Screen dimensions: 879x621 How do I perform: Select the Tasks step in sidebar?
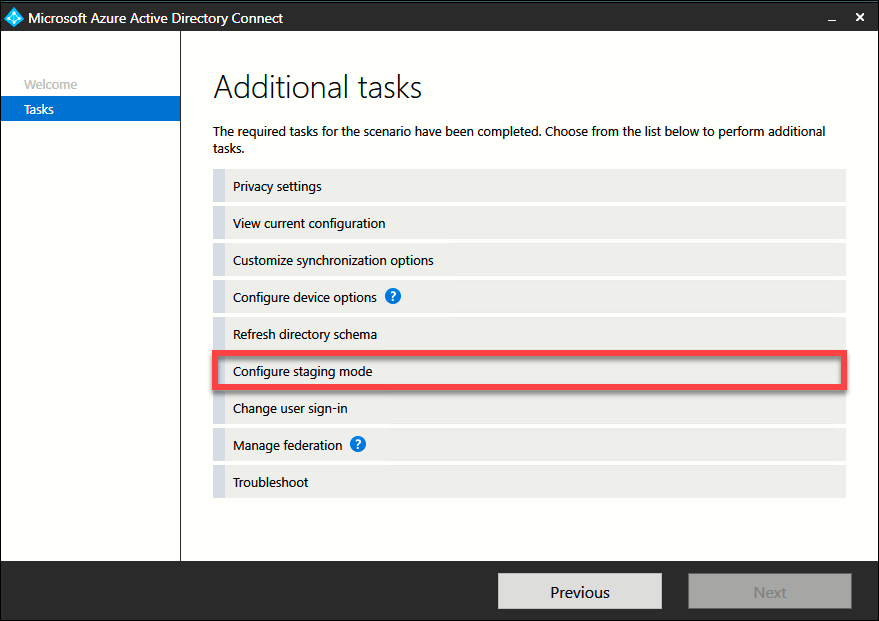(39, 109)
